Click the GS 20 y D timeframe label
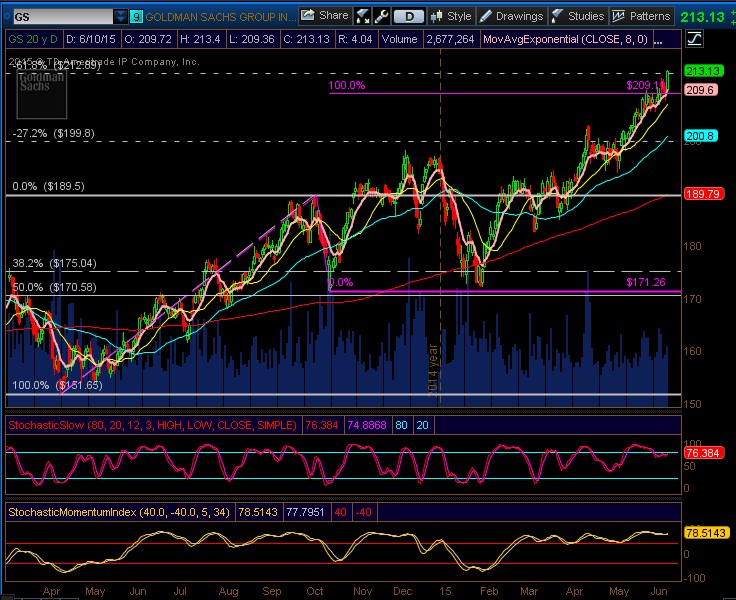 [33, 39]
